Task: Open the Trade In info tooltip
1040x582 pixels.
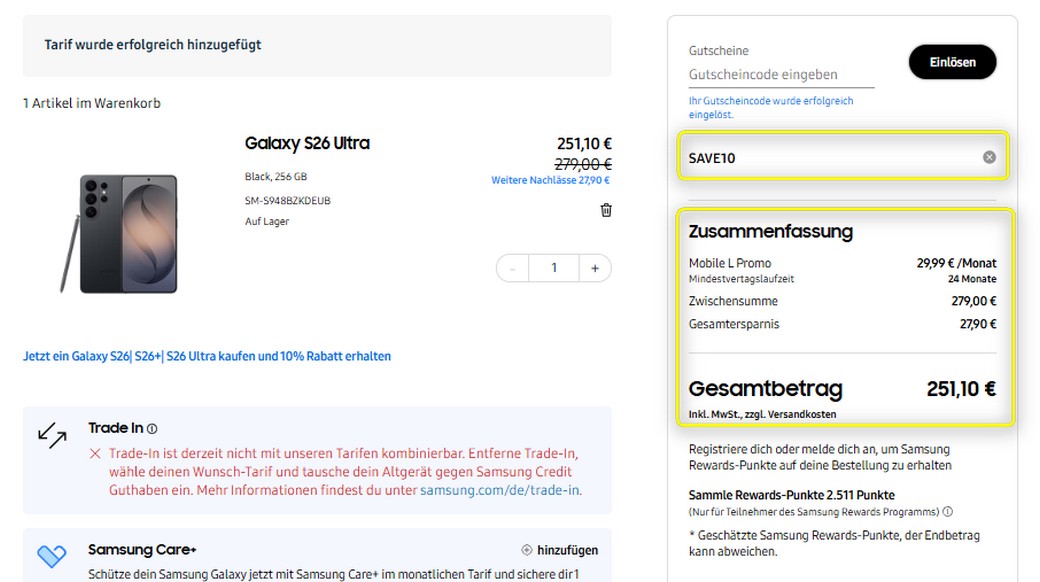Action: click(150, 427)
